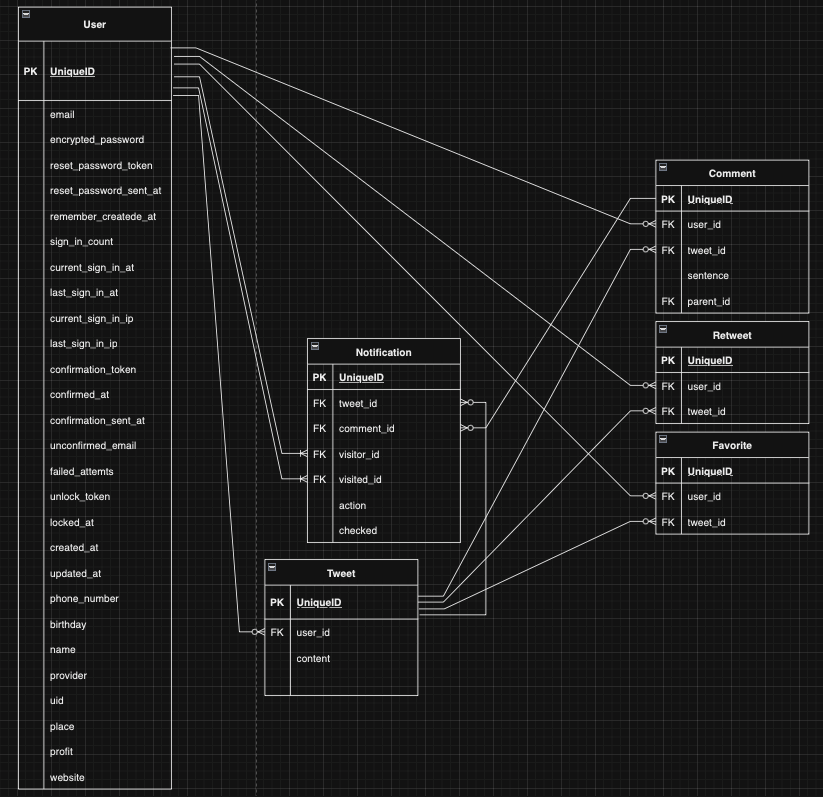This screenshot has width=823, height=797.
Task: Select the birthday field in the User table
Action: [x=67, y=624]
